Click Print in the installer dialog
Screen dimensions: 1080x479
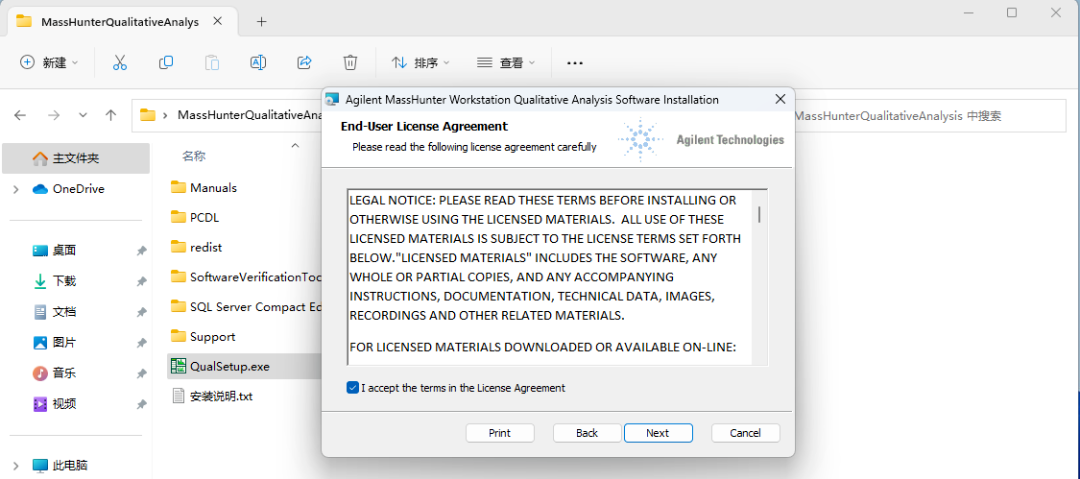tap(500, 433)
